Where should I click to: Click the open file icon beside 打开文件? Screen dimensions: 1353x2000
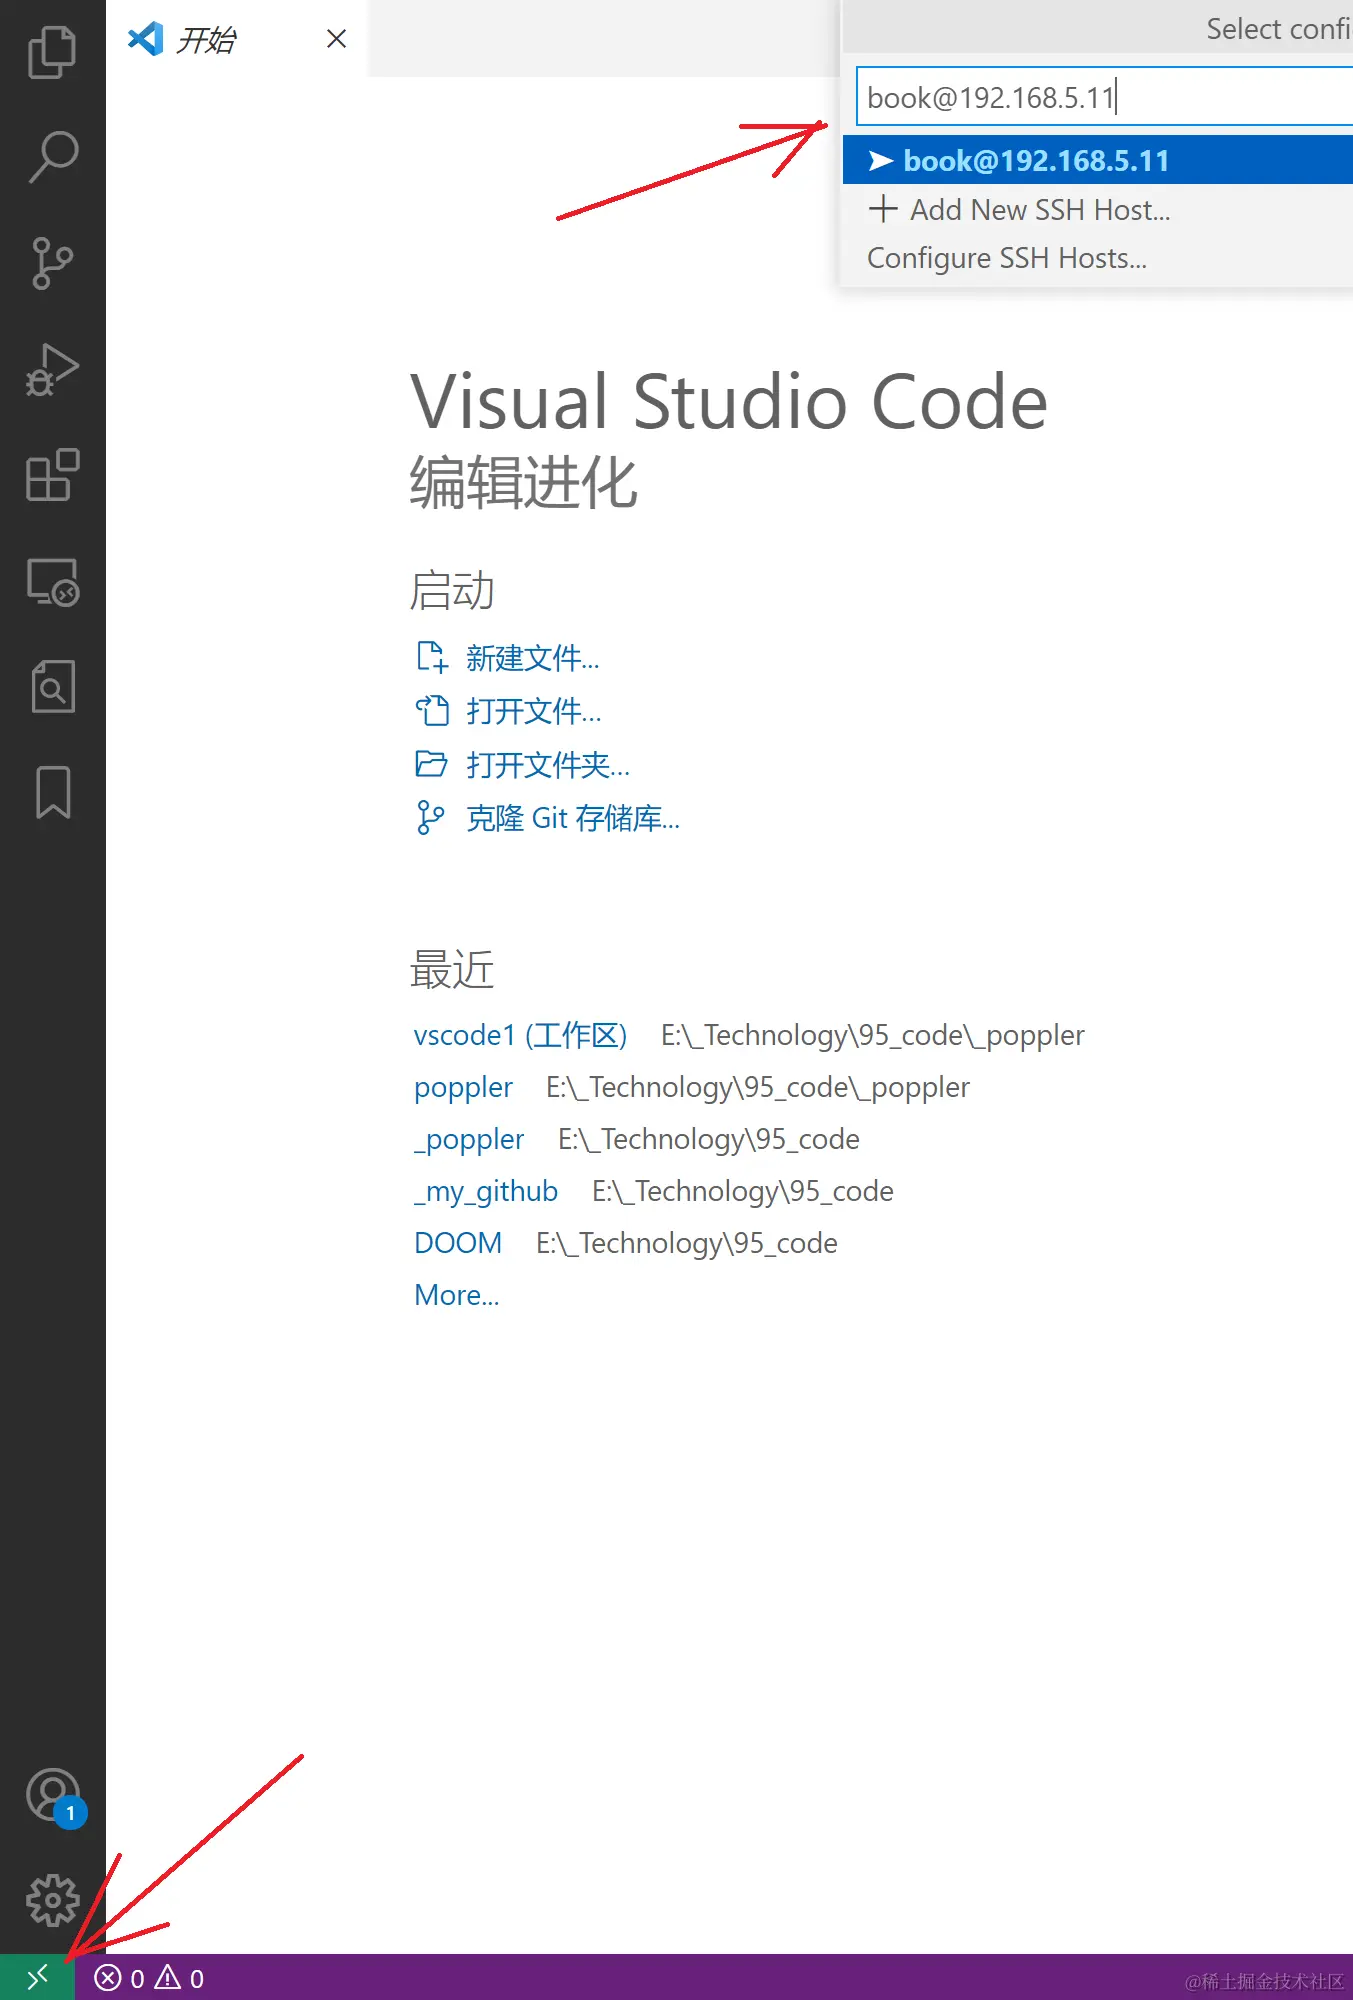[431, 711]
